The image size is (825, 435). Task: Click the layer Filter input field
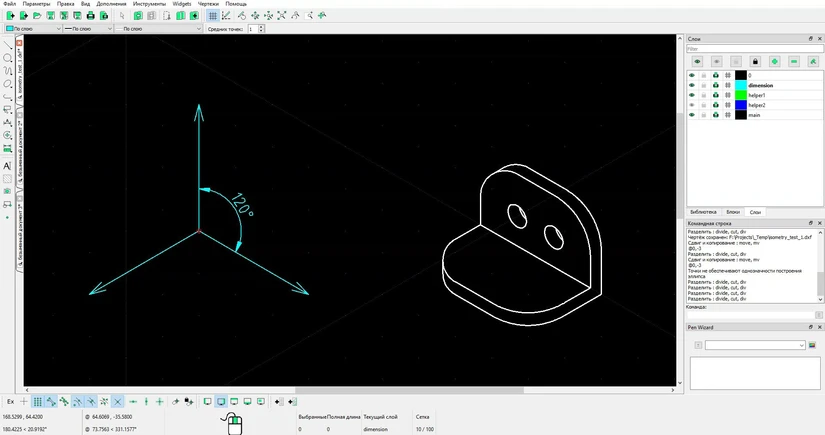tap(754, 49)
